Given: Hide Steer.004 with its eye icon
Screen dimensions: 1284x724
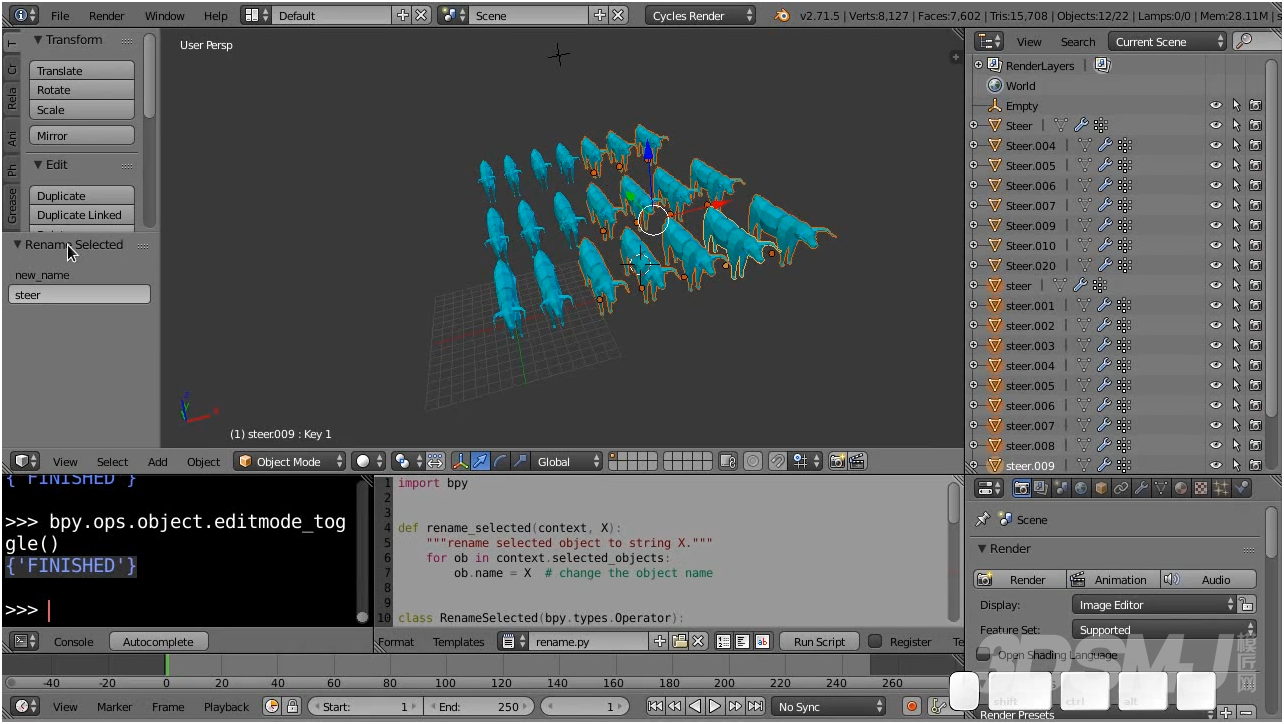Looking at the screenshot, I should pyautogui.click(x=1216, y=145).
